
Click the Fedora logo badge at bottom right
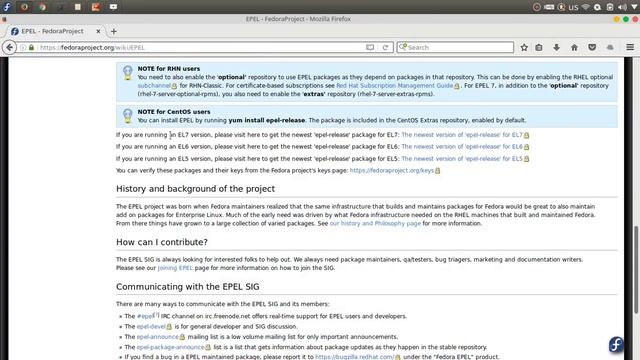click(616, 345)
